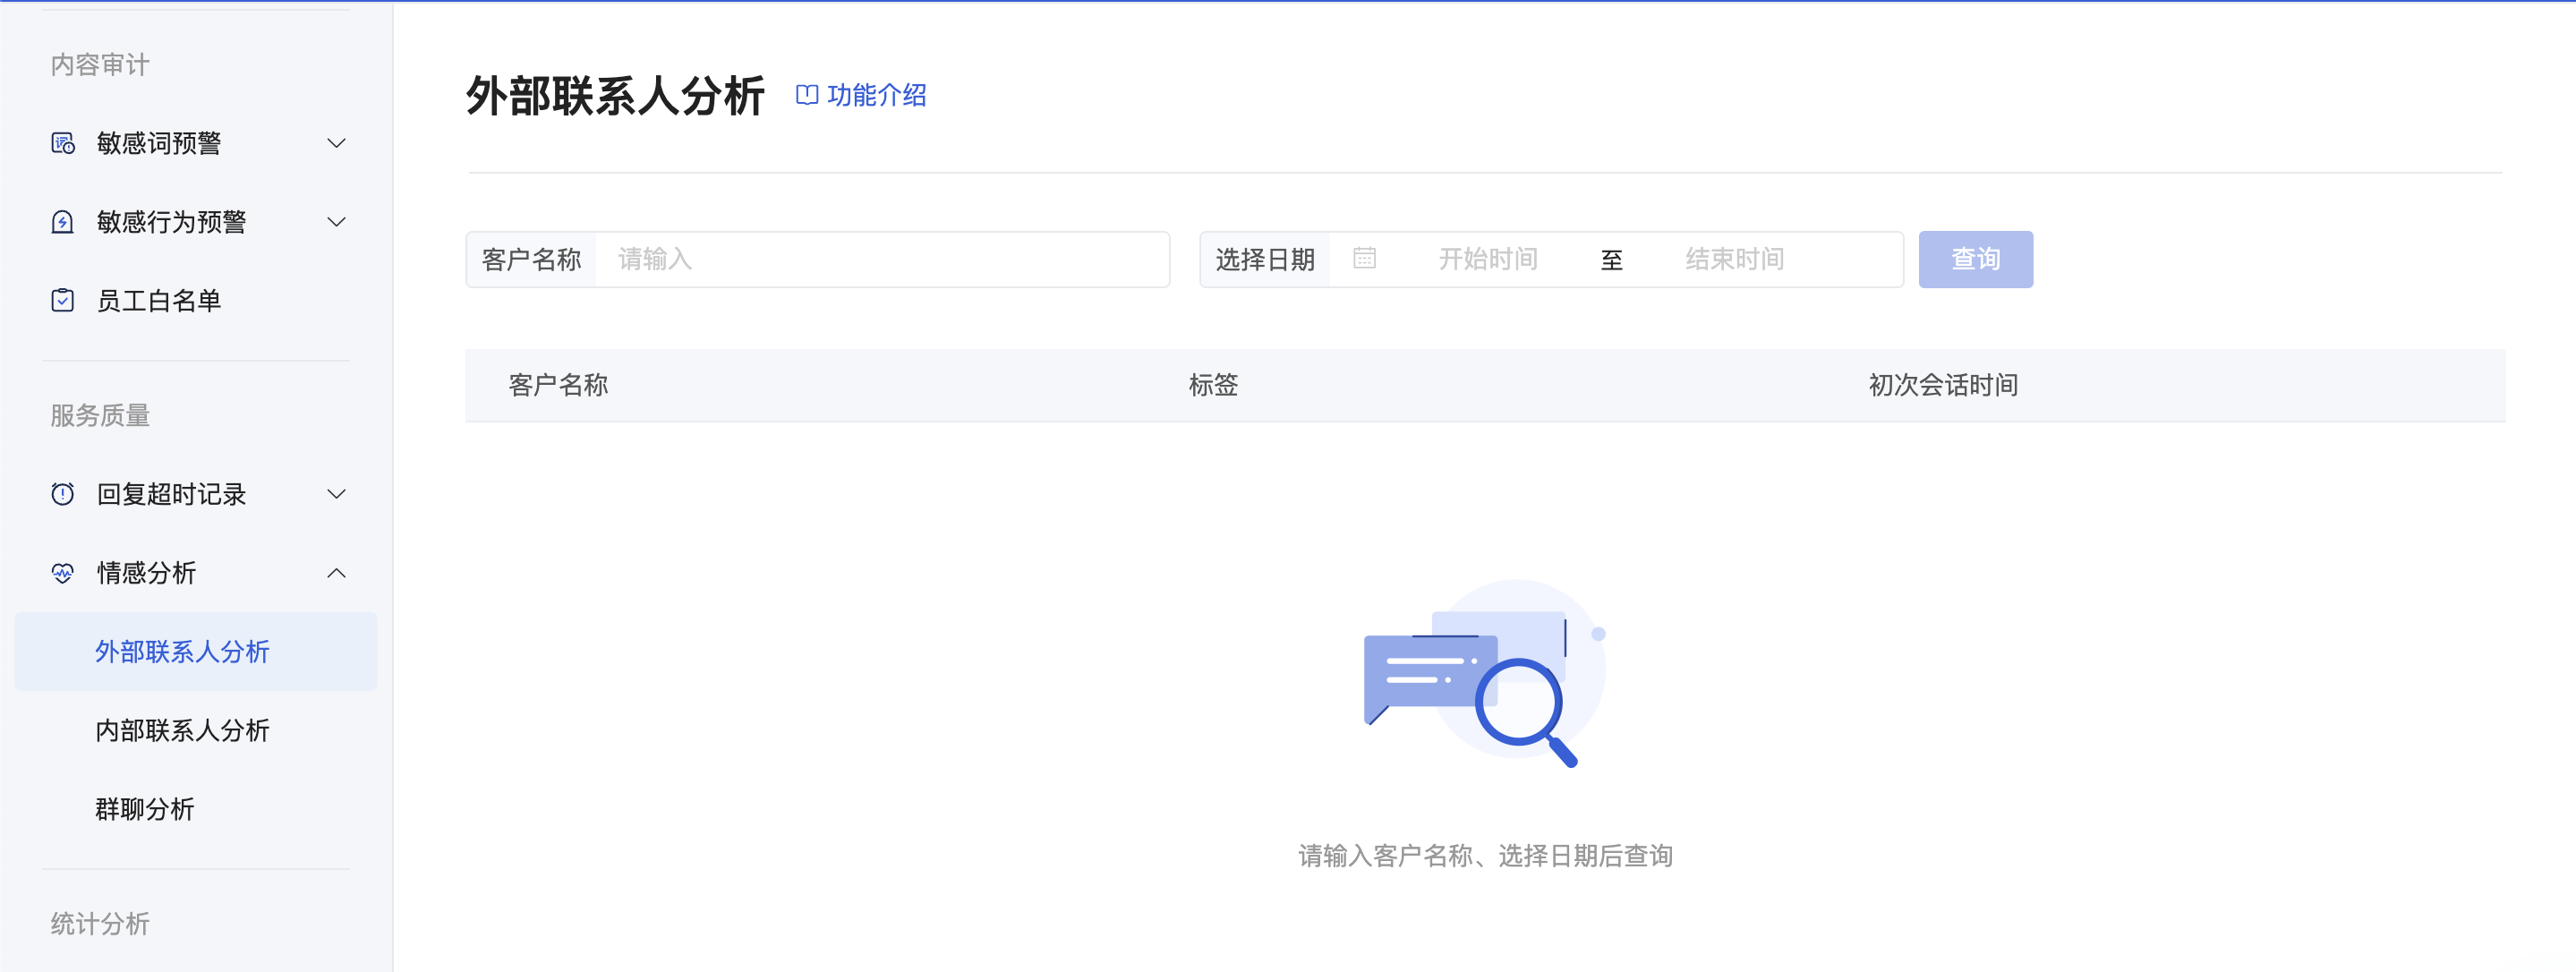Expand the 敏感行为预警 chevron

tap(337, 222)
